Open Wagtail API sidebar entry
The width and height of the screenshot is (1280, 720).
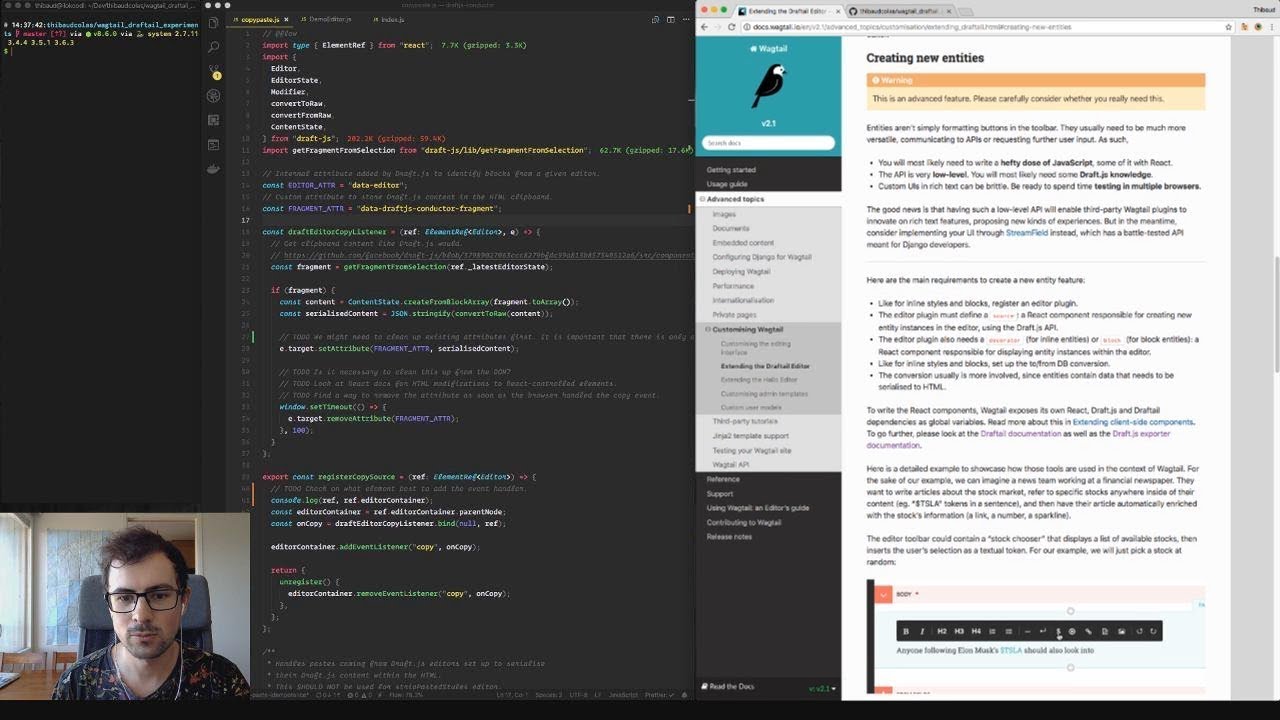click(x=730, y=465)
